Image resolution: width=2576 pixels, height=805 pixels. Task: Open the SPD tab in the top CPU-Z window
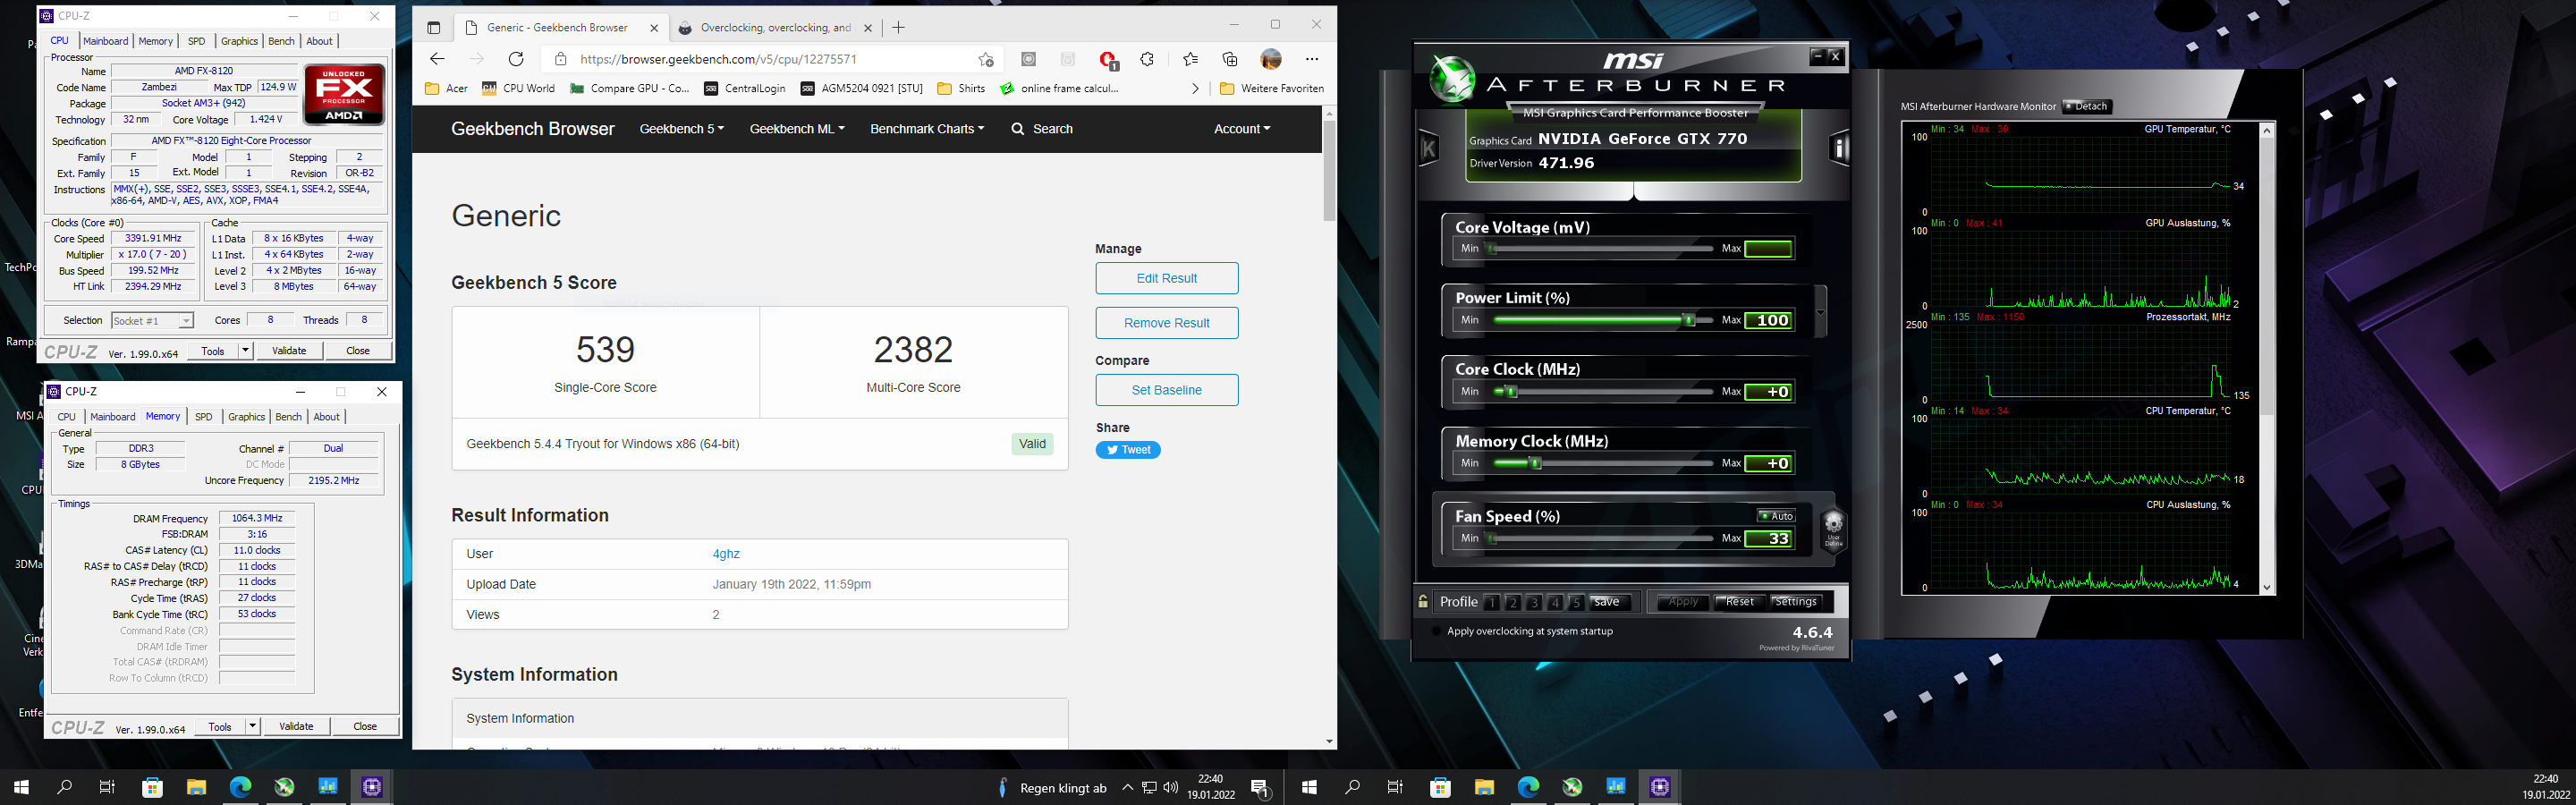(197, 41)
